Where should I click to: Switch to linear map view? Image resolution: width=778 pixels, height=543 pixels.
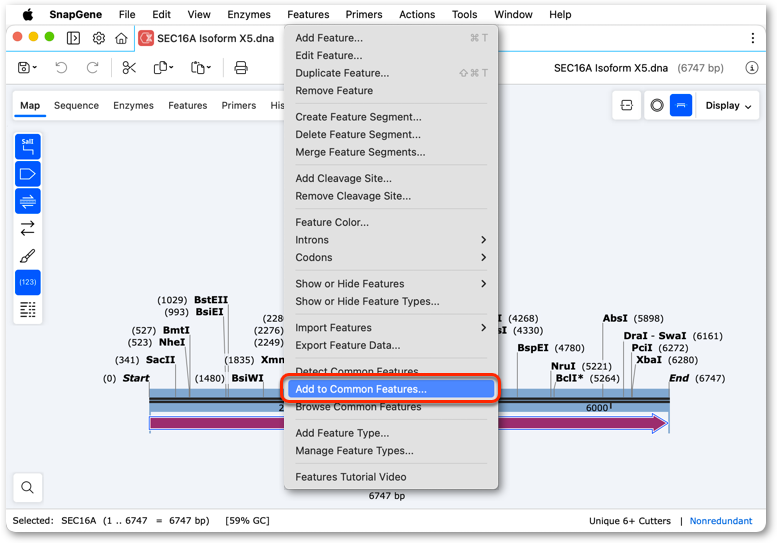point(681,105)
